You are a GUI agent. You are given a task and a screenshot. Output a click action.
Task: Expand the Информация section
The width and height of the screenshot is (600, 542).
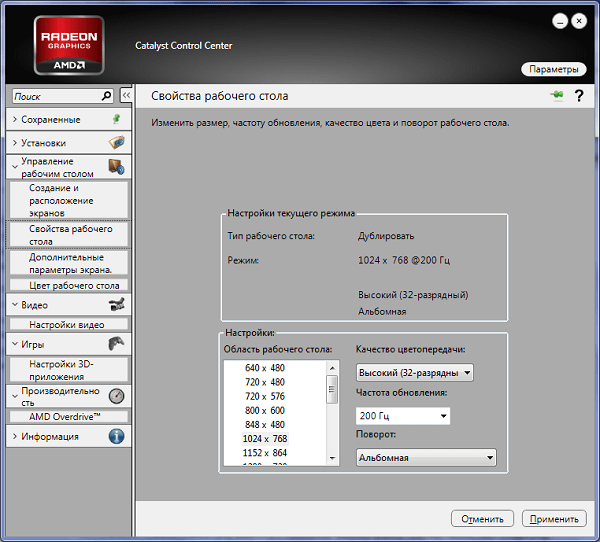coord(15,436)
